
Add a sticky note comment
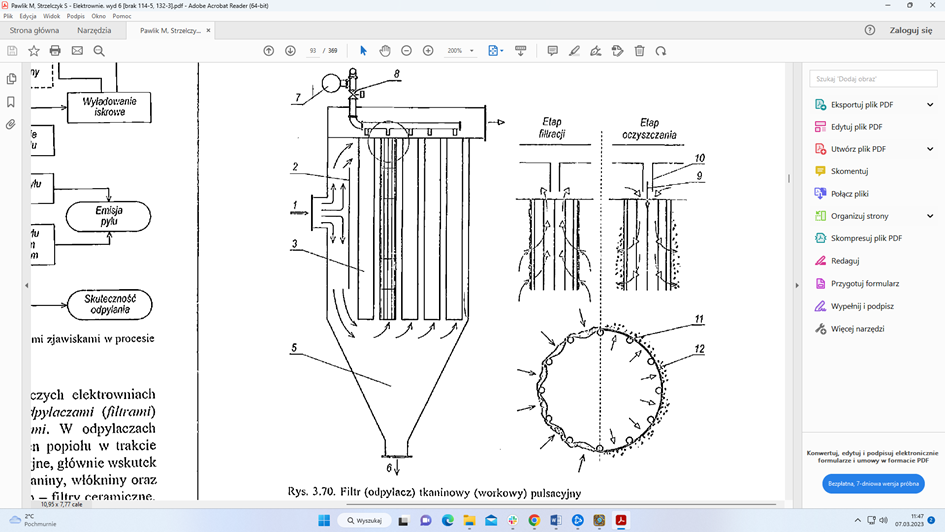click(552, 51)
